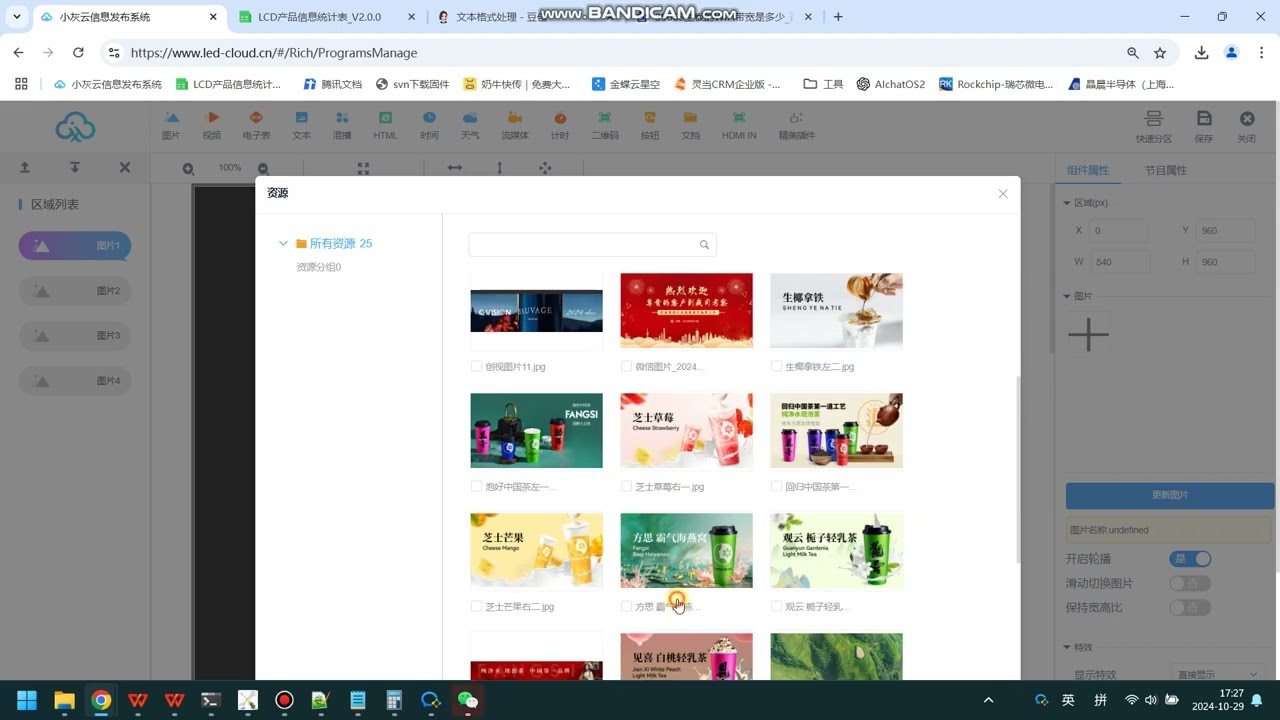Select the 方思 霸气海燕窝 thumbnail
Viewport: 1280px width, 720px height.
[x=686, y=550]
